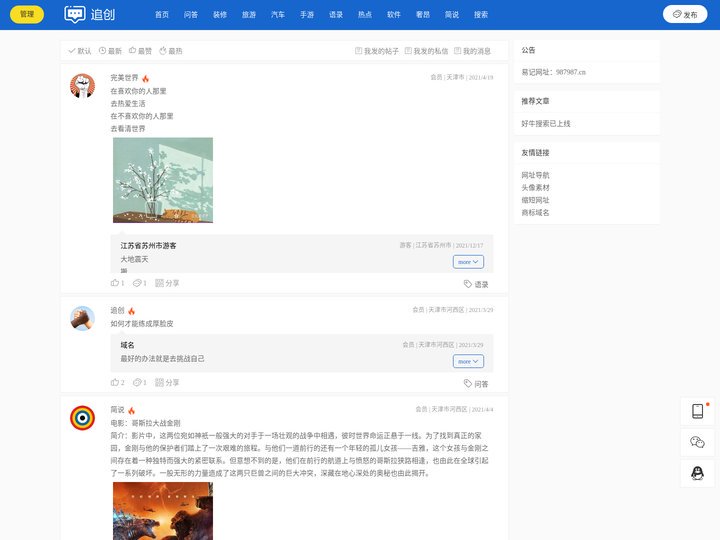Sort posts by 最赞

pos(141,51)
